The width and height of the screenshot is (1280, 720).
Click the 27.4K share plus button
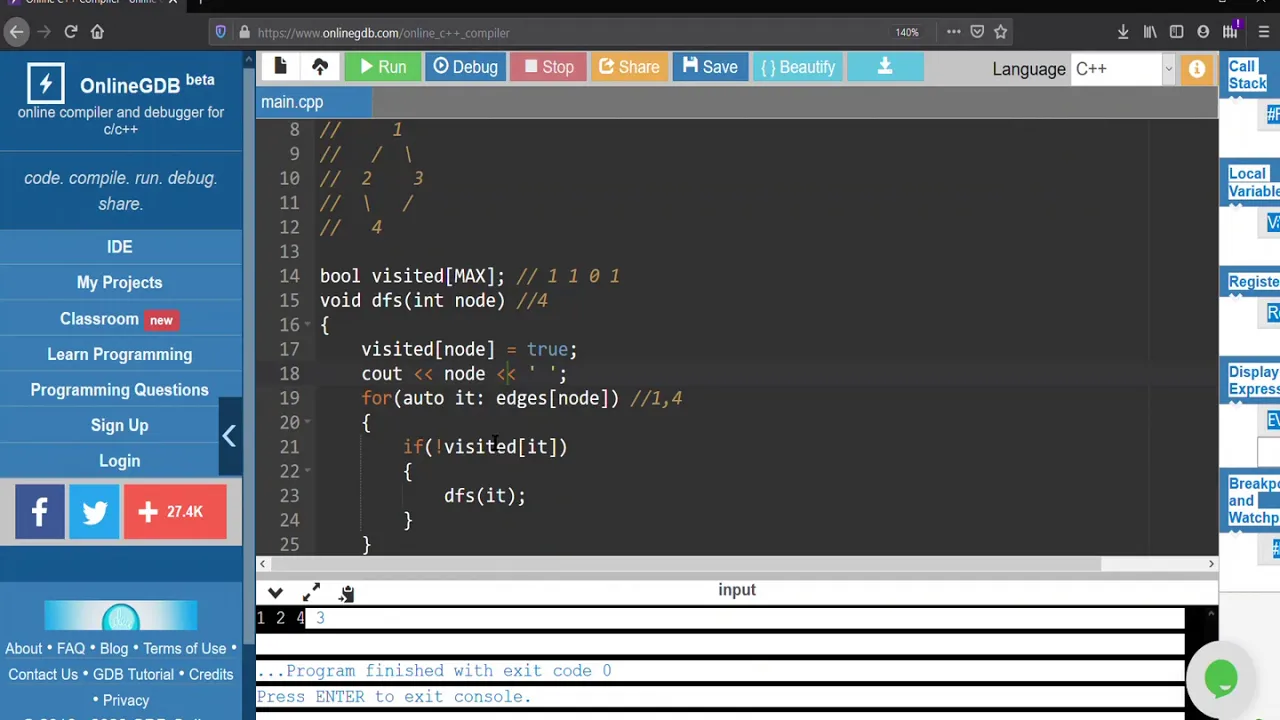[x=175, y=512]
